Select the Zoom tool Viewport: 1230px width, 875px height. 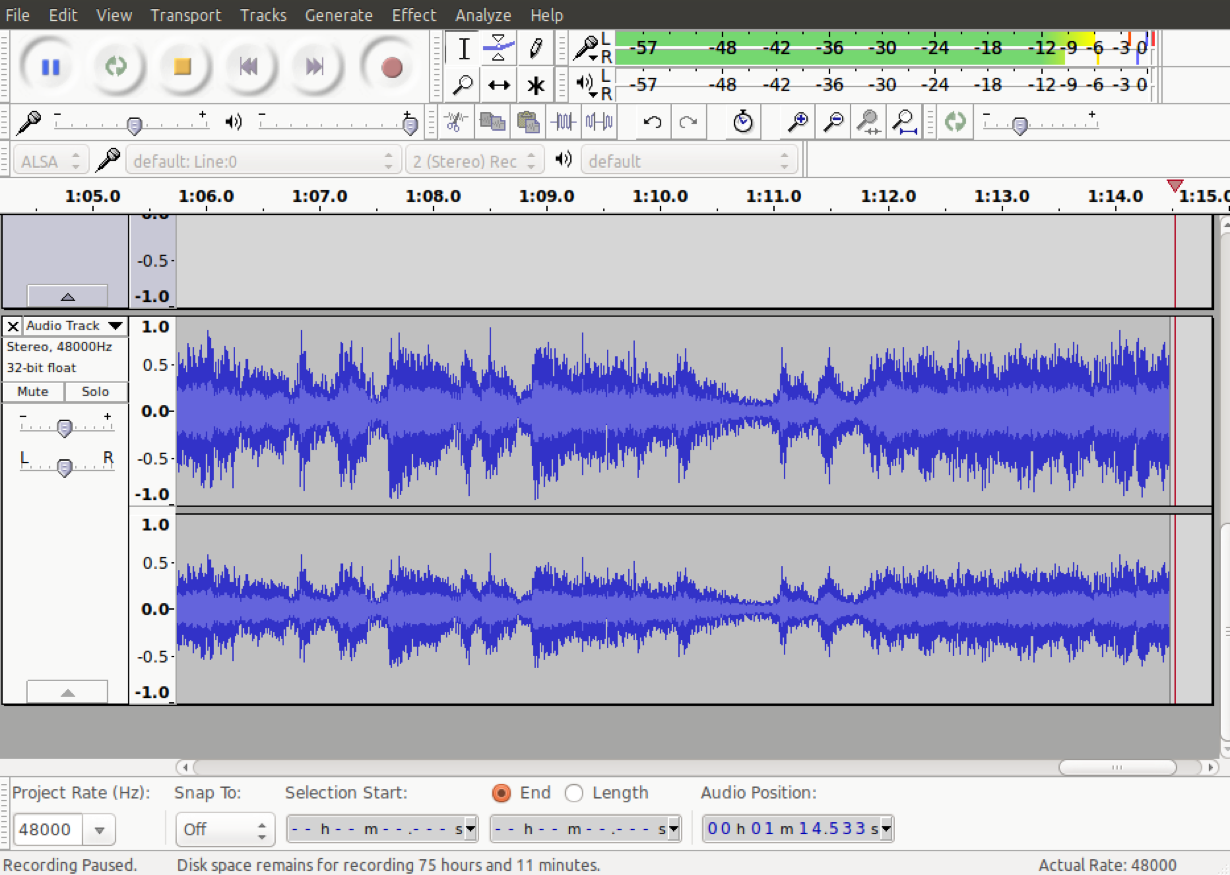point(463,85)
